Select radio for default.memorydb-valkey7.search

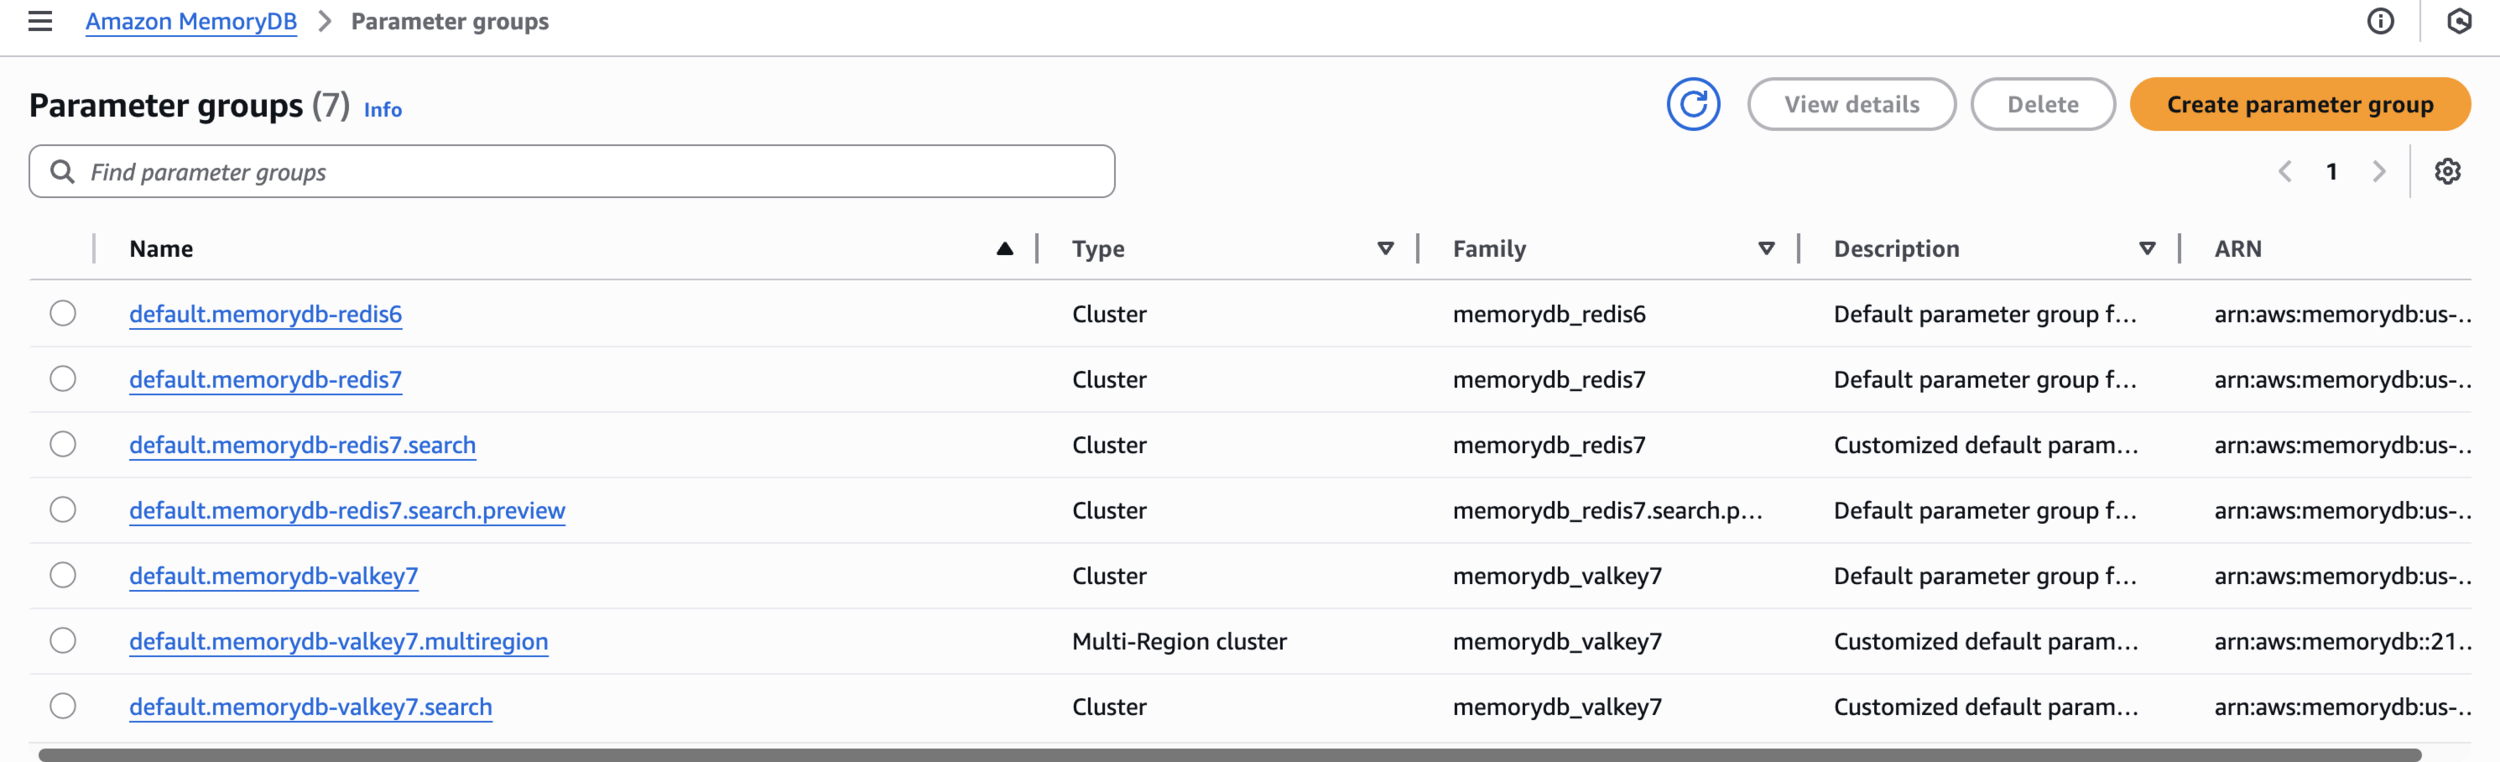(63, 706)
